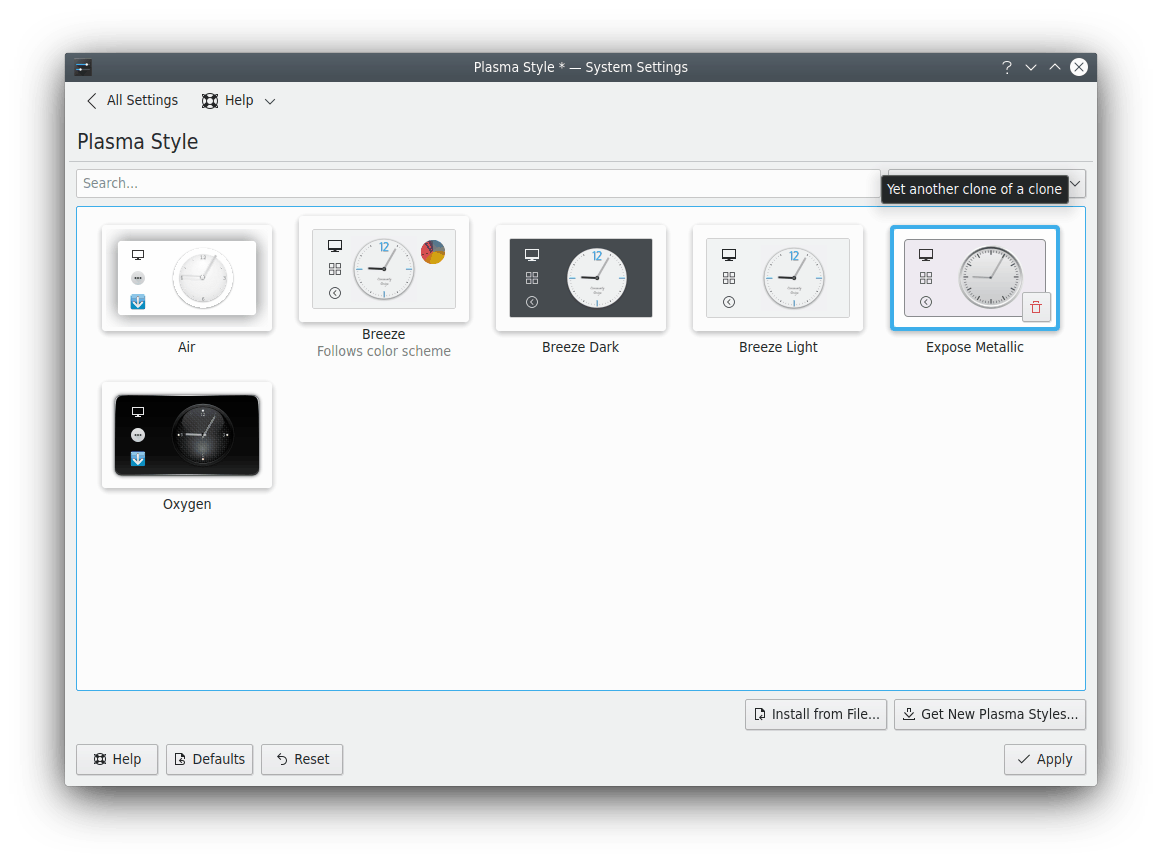Click the checkmark icon on Apply button
This screenshot has width=1162, height=863.
pos(1026,759)
